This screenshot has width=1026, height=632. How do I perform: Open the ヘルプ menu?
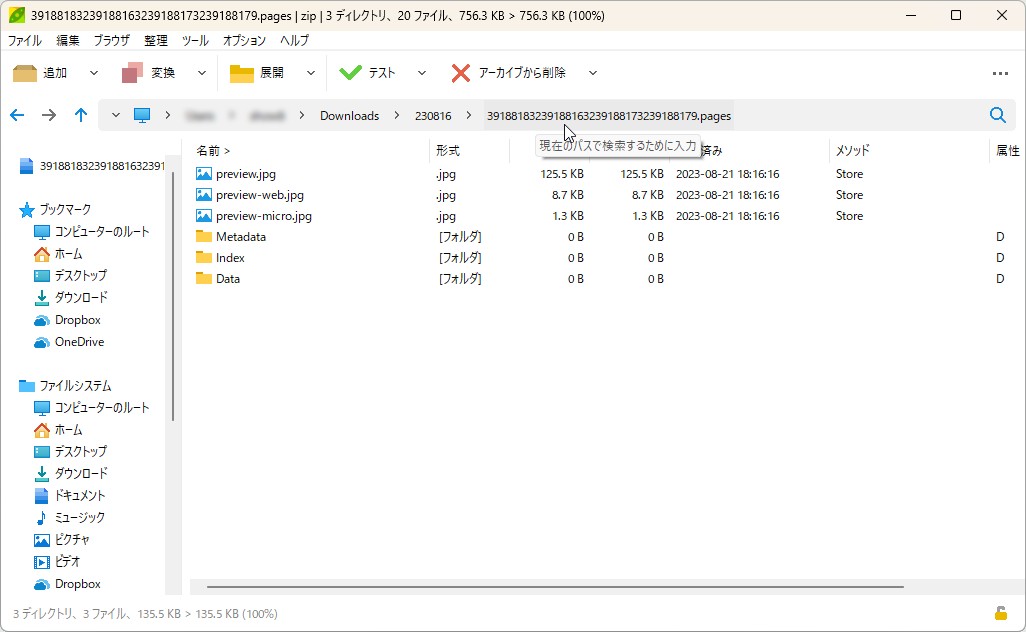click(x=294, y=41)
